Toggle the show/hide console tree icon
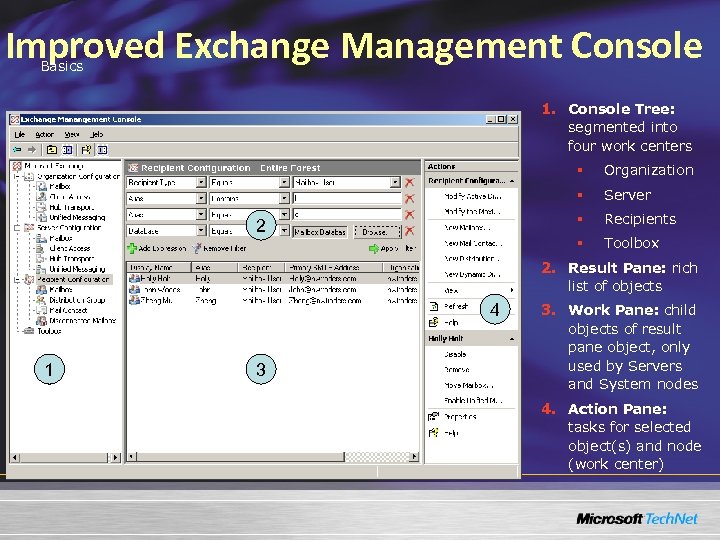720x540 pixels. click(x=67, y=150)
